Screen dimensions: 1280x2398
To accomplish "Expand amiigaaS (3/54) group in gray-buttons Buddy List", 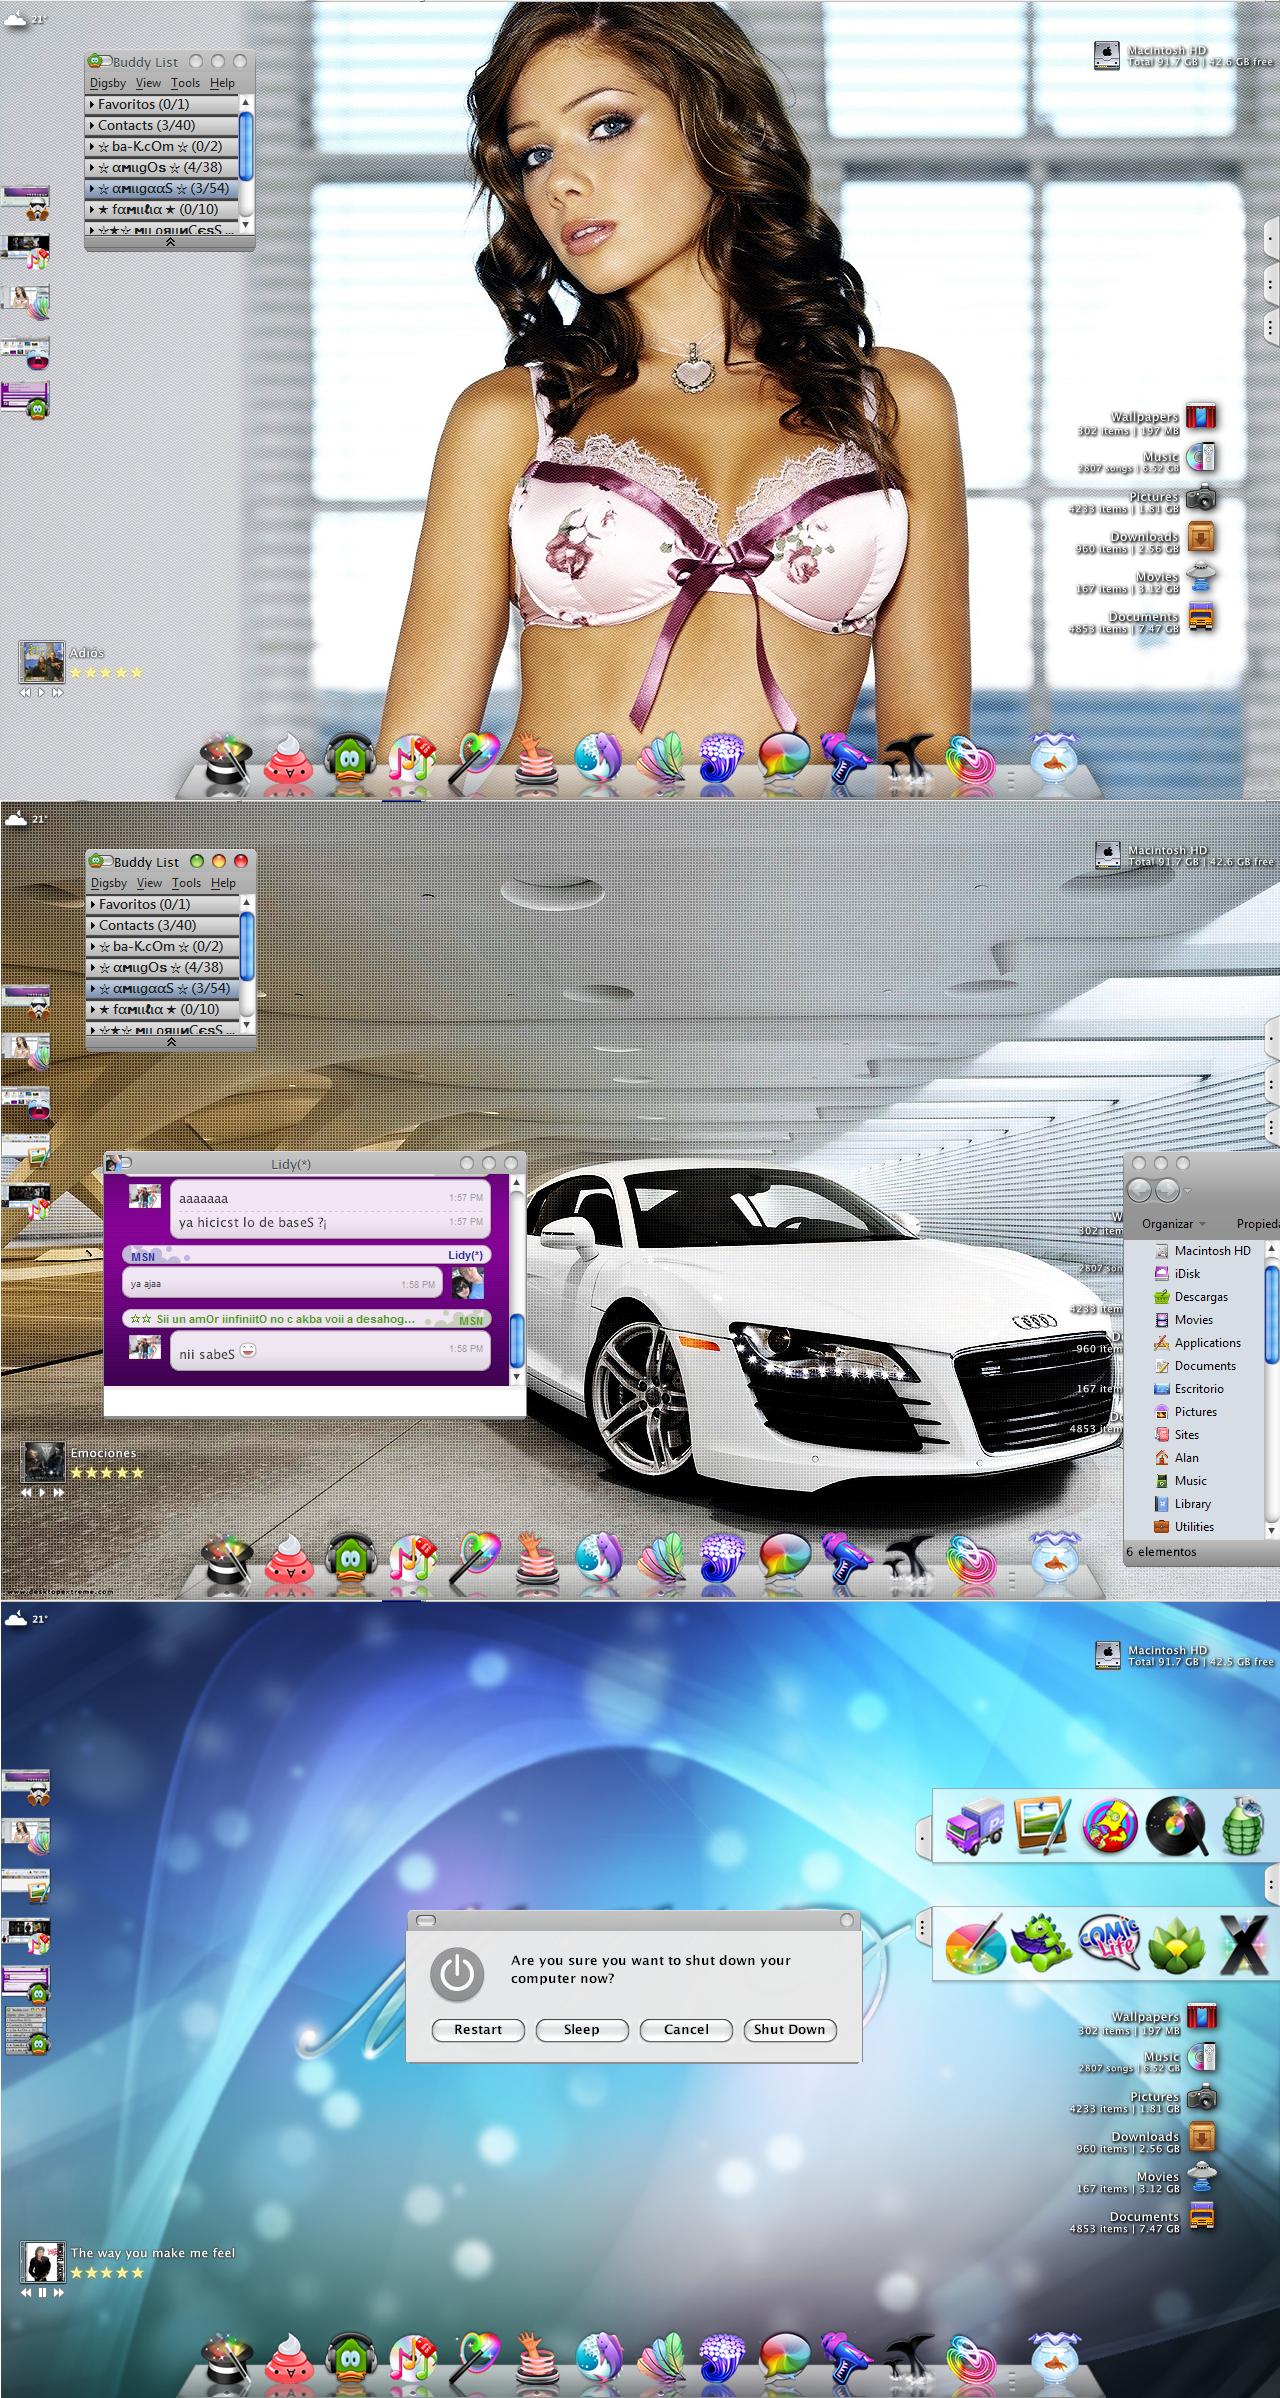I will [x=162, y=188].
